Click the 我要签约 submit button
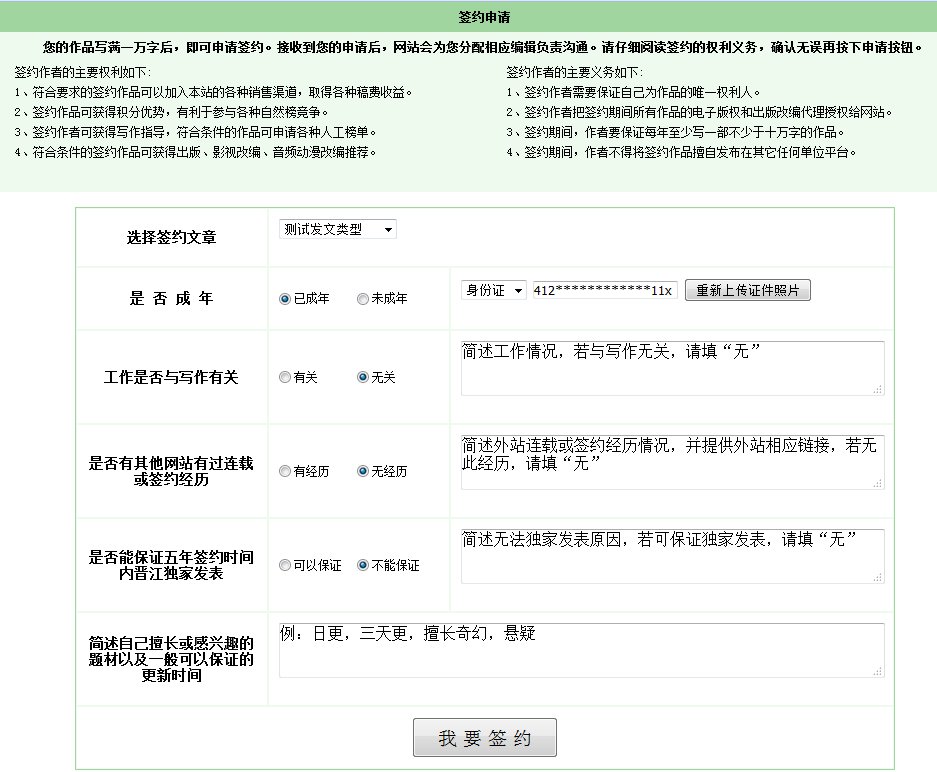Viewport: 937px width, 772px height. tap(484, 738)
